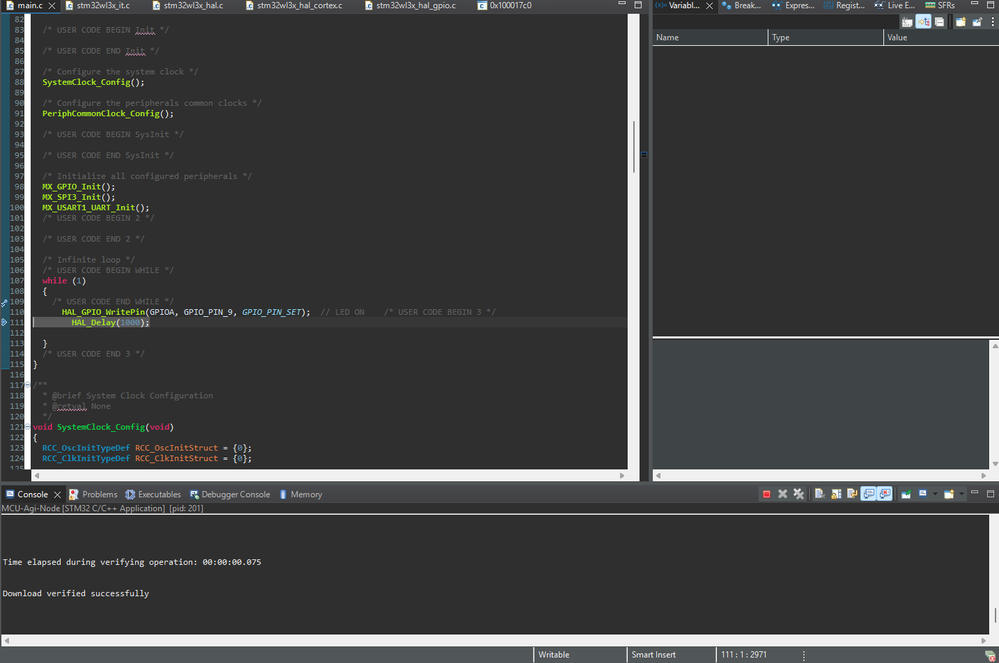Screen dimensions: 999x663
Task: Open the 0x100017c0 disassembly tab
Action: 505,5
